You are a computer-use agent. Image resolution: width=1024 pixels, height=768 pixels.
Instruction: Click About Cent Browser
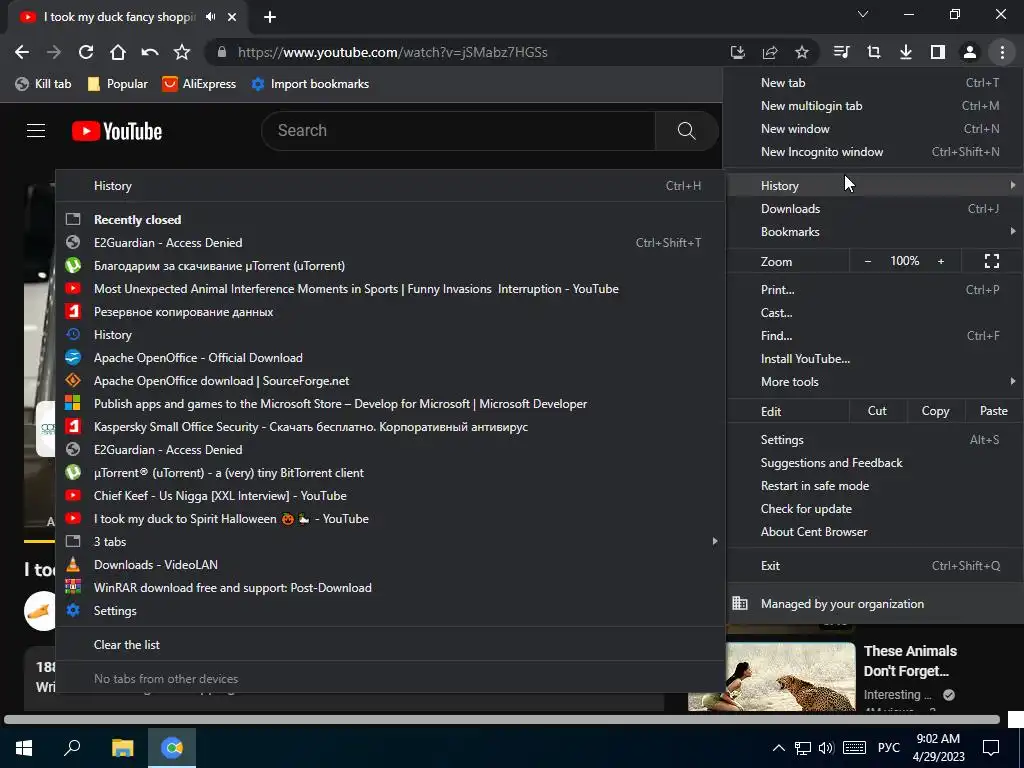click(x=873, y=532)
